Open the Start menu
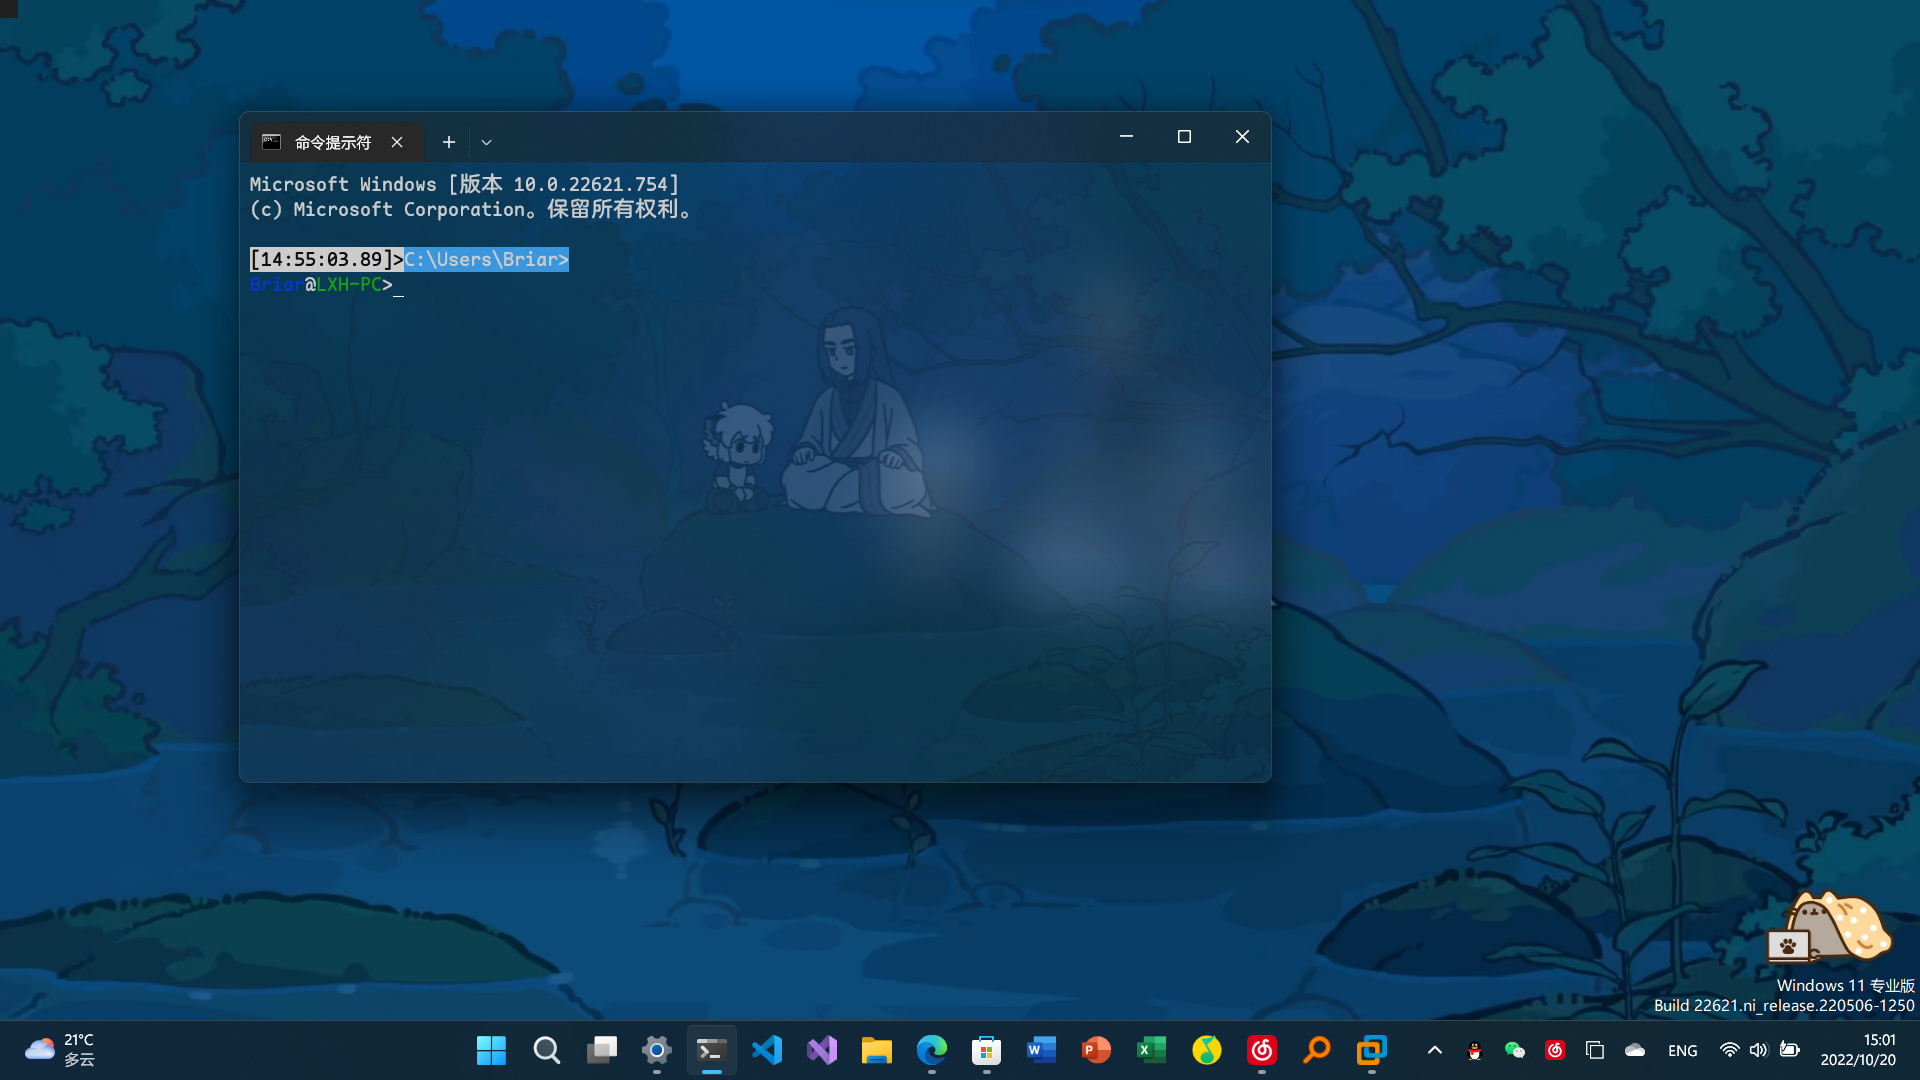Viewport: 1920px width, 1080px height. [491, 1050]
